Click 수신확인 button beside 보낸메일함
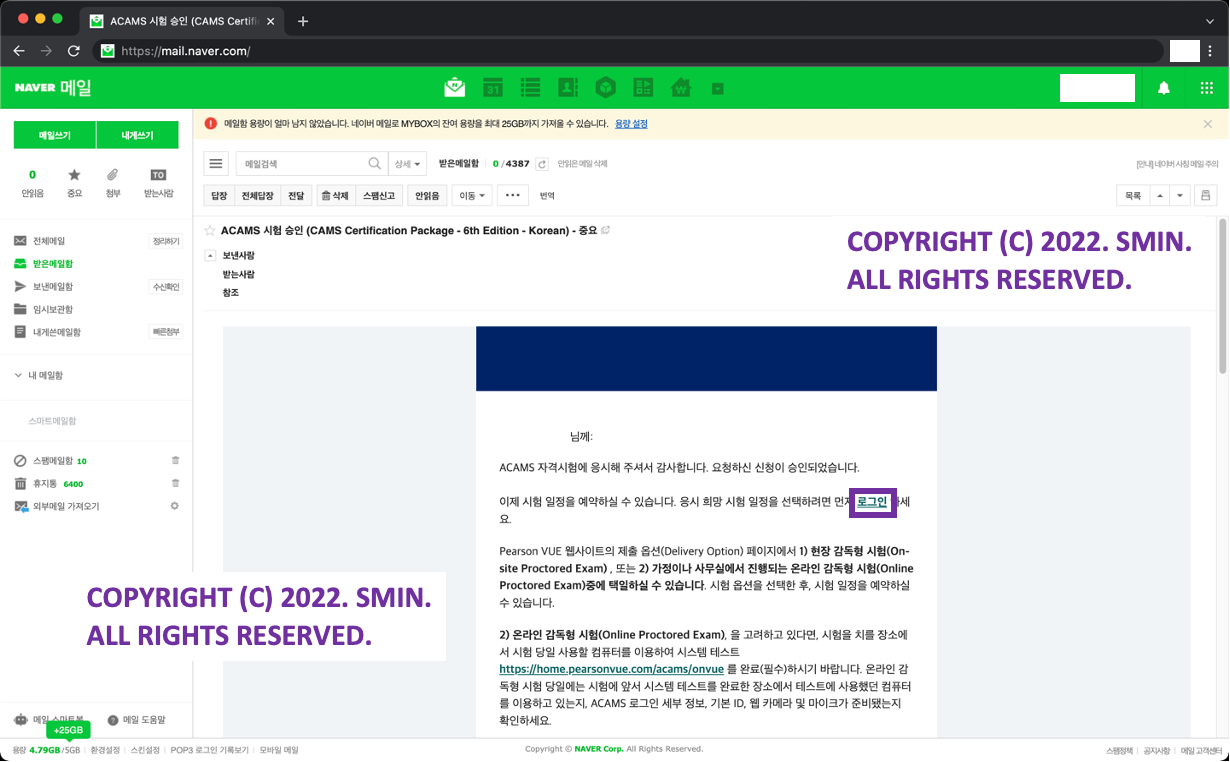 (165, 287)
